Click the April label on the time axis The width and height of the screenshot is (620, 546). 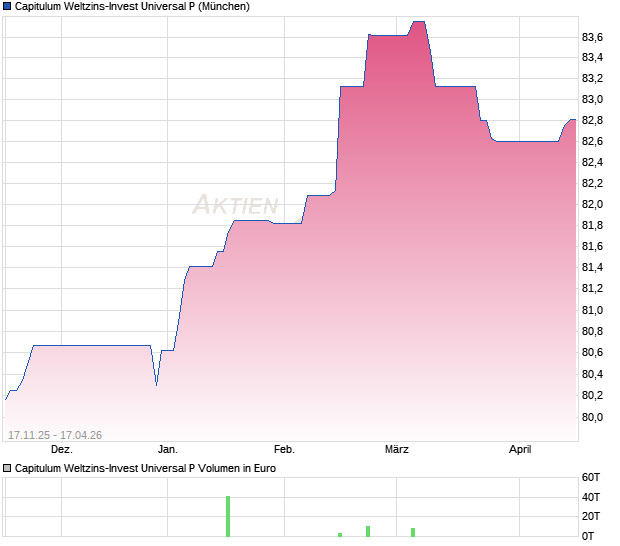(520, 449)
